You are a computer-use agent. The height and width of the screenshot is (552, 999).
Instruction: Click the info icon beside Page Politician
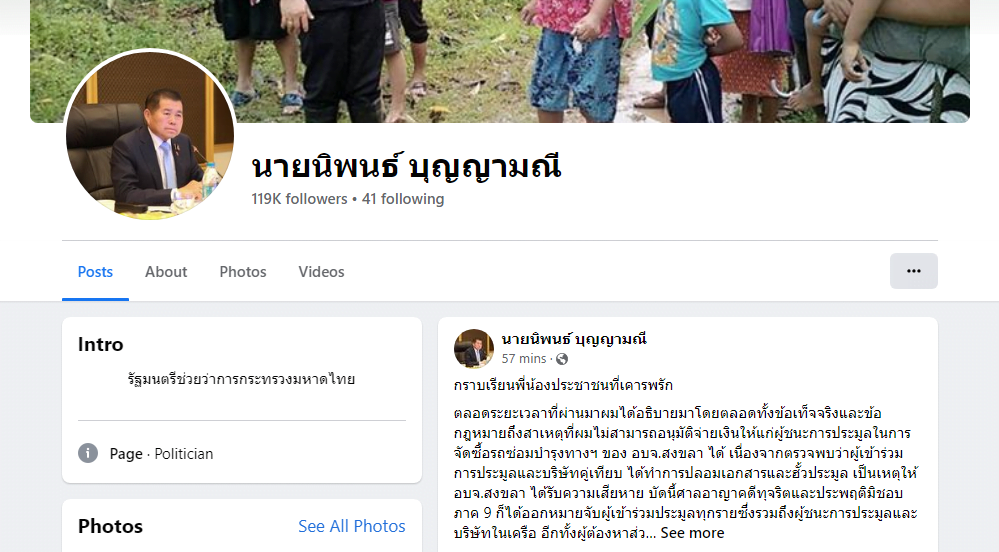pyautogui.click(x=88, y=453)
